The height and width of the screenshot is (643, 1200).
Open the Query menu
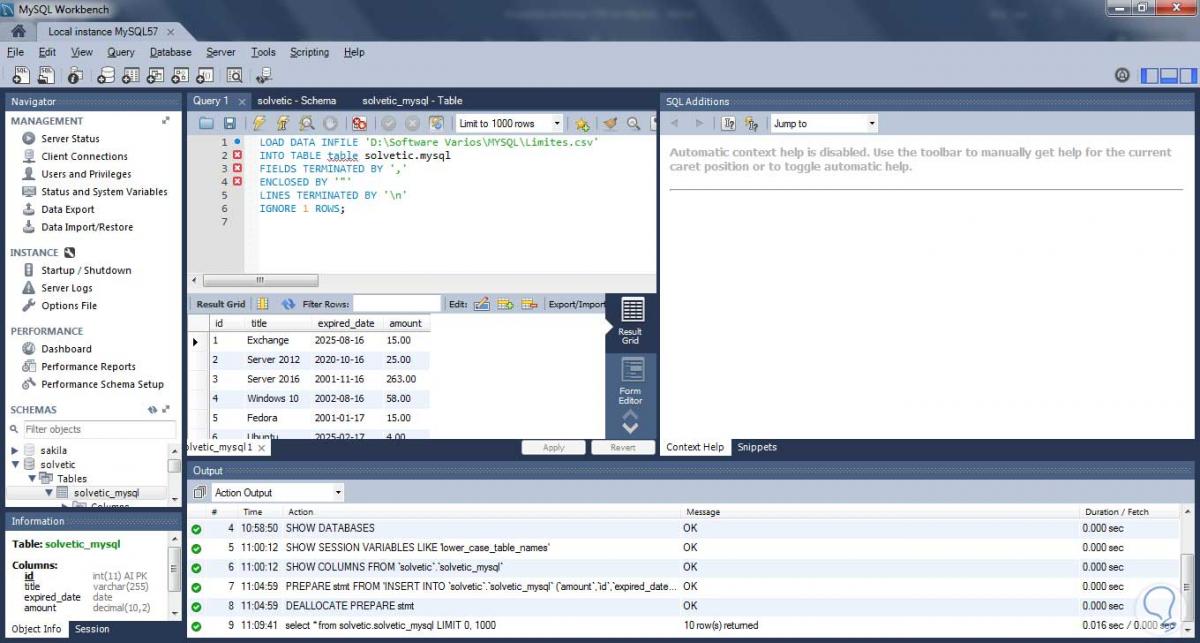click(121, 52)
